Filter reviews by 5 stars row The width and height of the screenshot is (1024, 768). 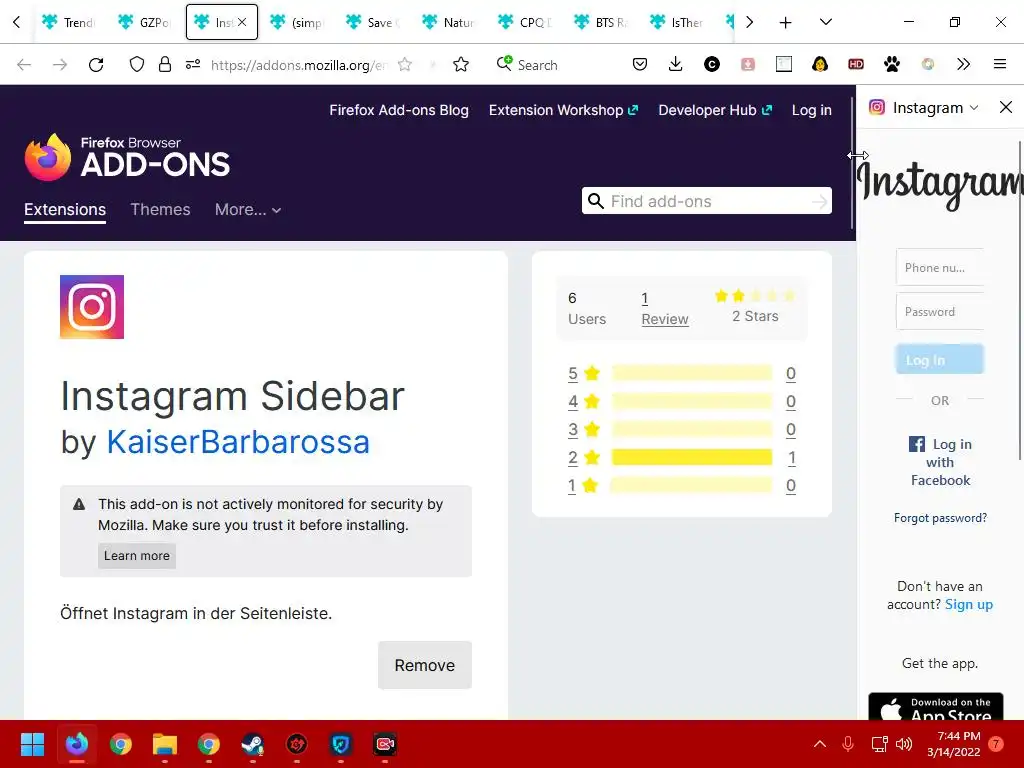pos(682,374)
